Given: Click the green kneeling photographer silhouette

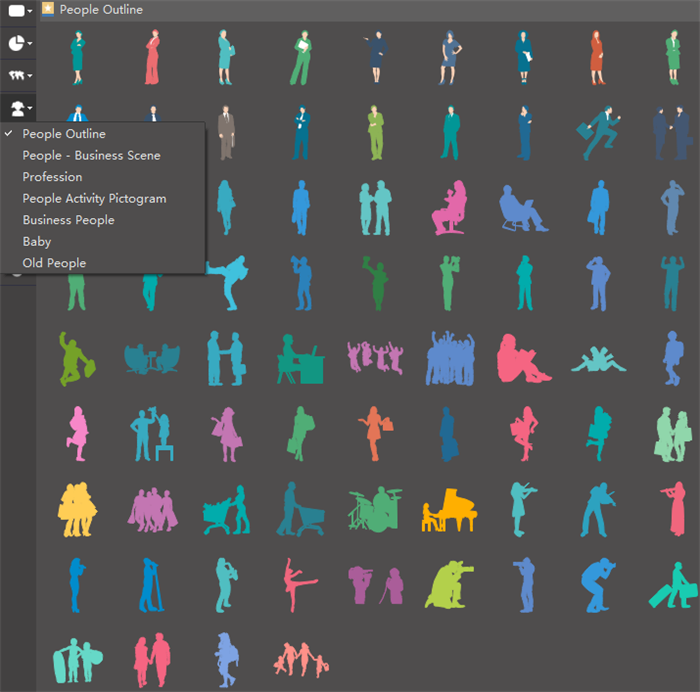Looking at the screenshot, I should point(446,584).
